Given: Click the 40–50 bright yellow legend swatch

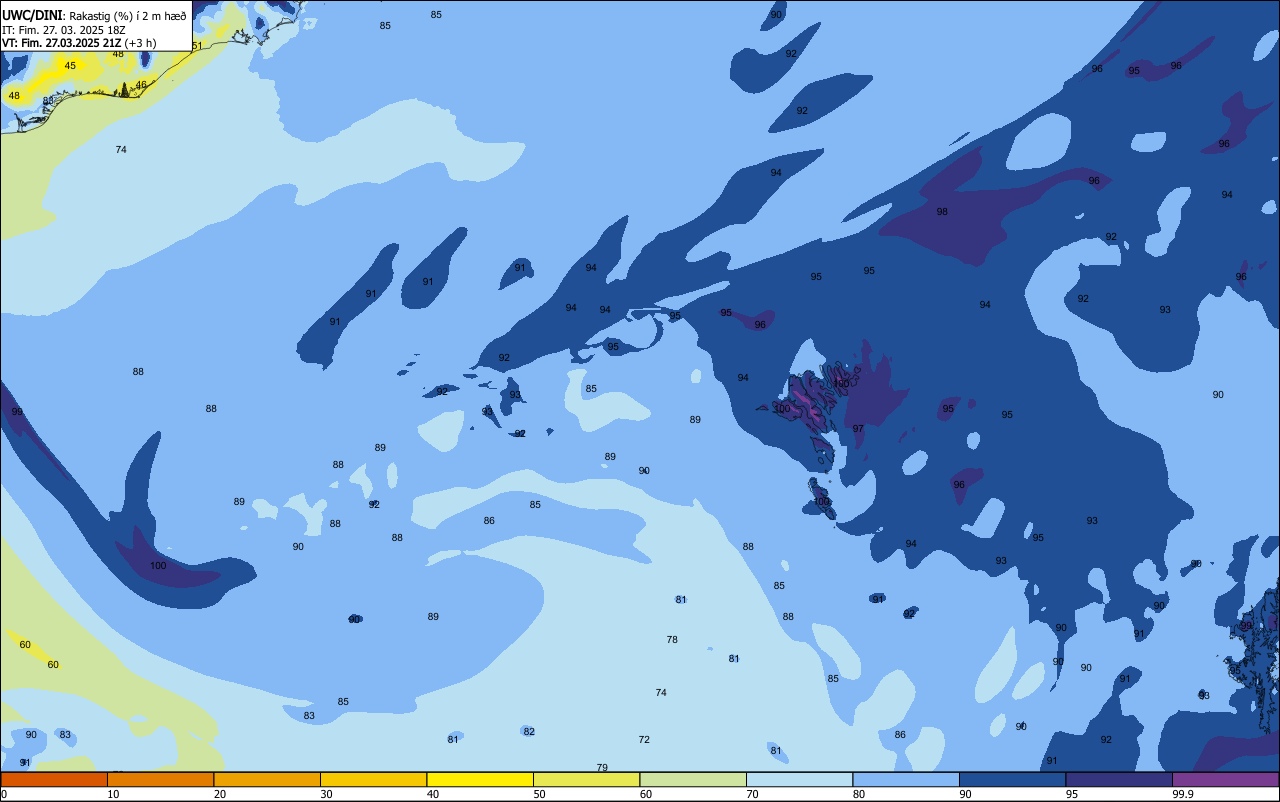Looking at the screenshot, I should pos(480,779).
